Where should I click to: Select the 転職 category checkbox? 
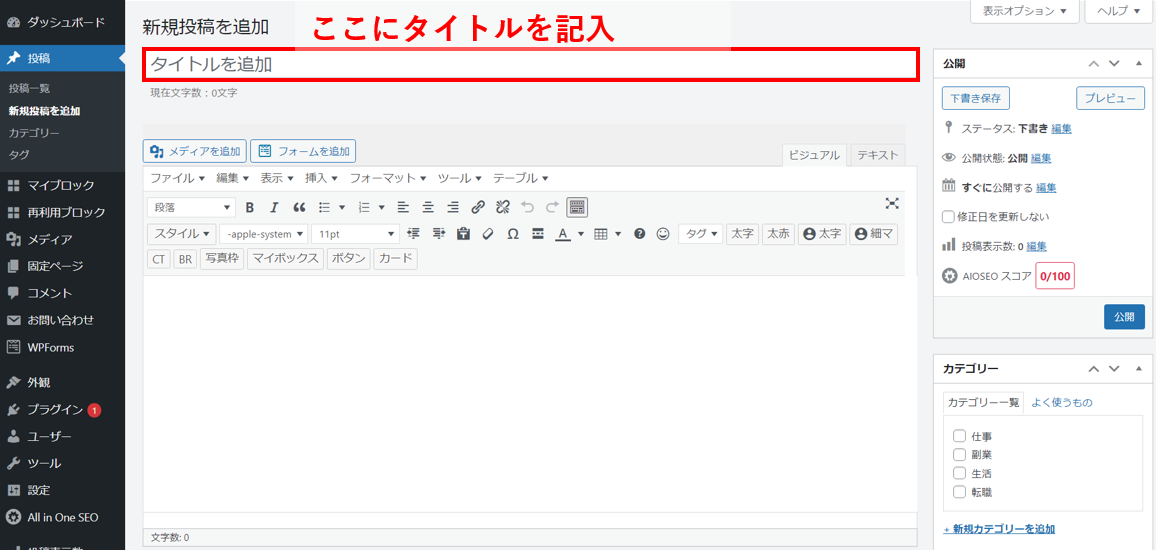click(x=960, y=492)
